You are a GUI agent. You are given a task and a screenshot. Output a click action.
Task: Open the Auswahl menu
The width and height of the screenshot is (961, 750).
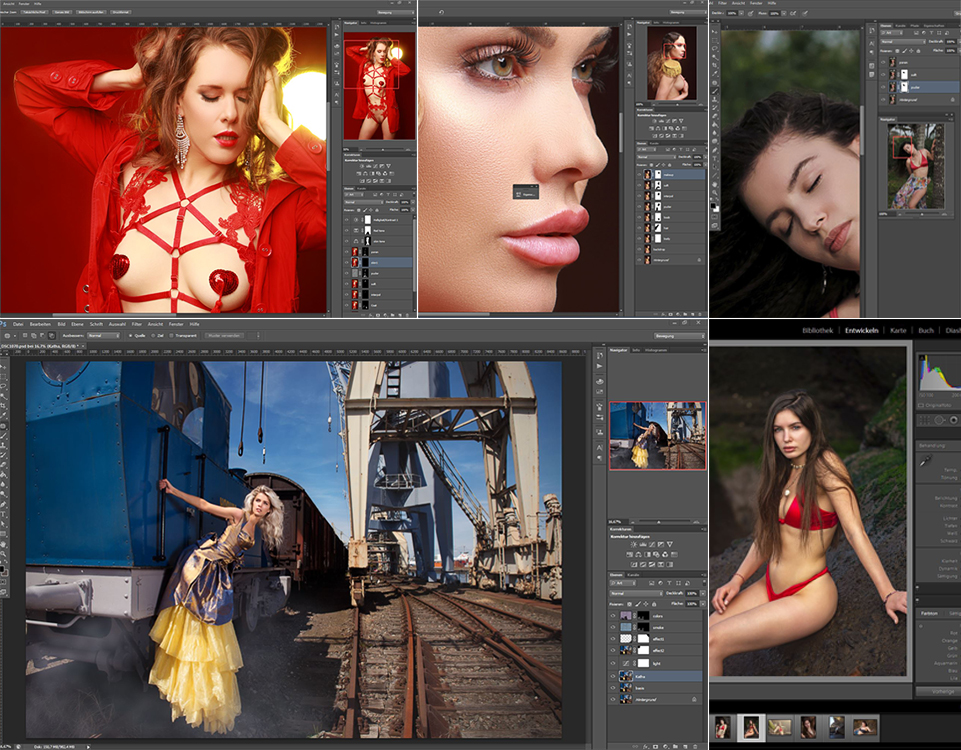click(117, 324)
